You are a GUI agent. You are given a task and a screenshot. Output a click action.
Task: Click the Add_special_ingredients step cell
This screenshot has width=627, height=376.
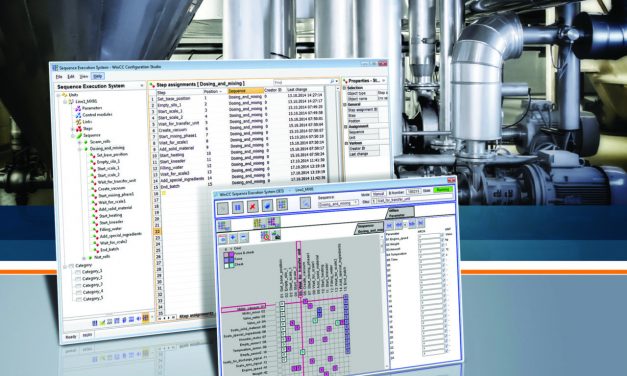tap(182, 179)
